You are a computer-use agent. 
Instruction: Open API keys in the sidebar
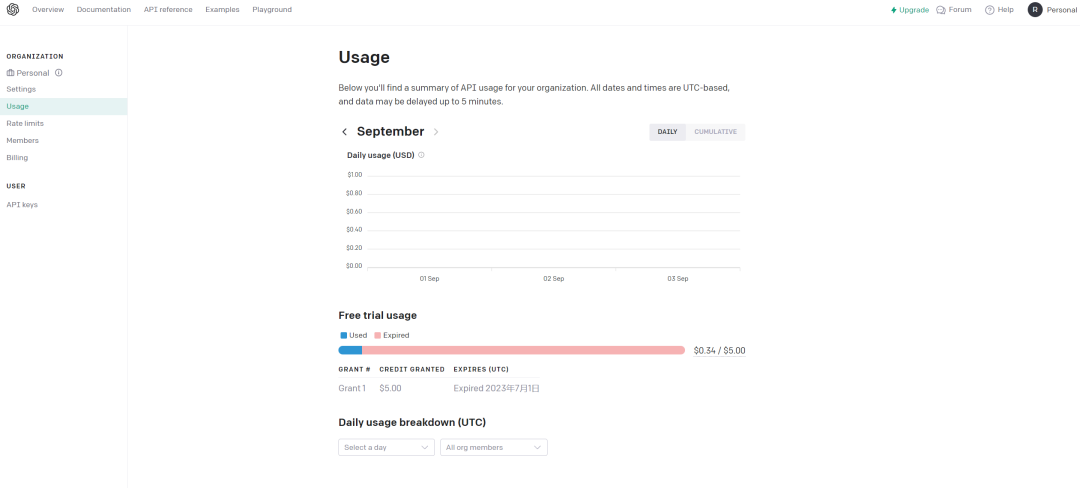[x=22, y=204]
